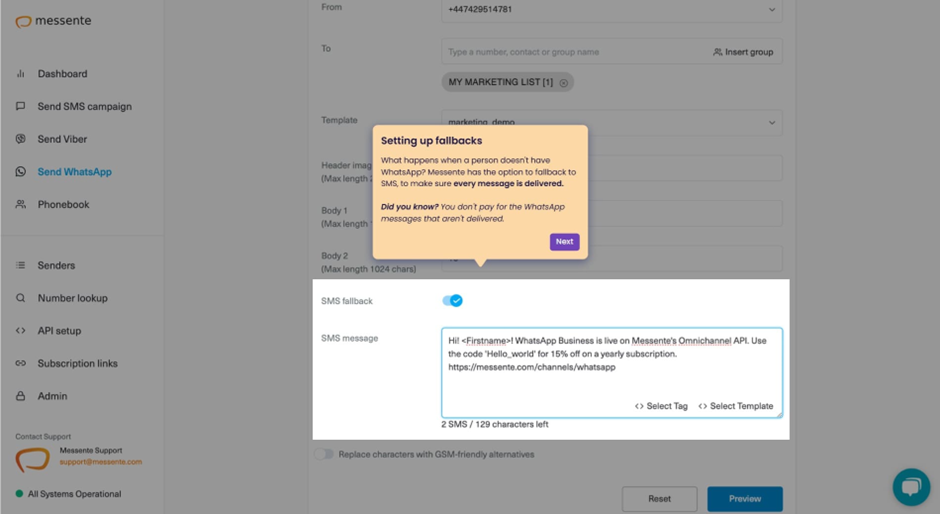Click the Preview button

(745, 498)
